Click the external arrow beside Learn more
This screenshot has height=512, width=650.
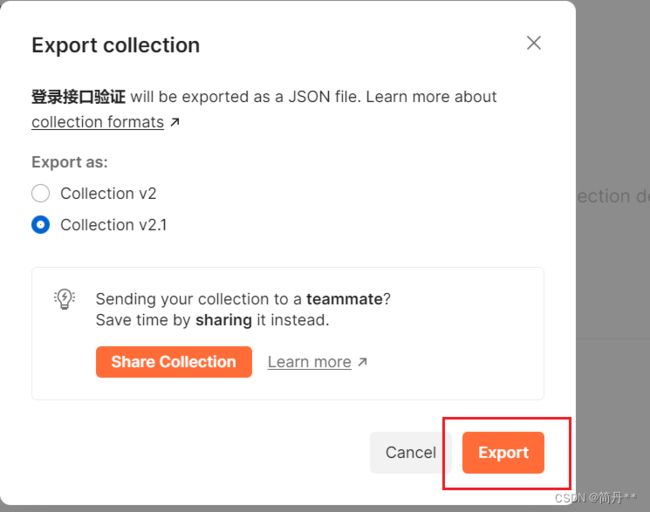pos(363,362)
